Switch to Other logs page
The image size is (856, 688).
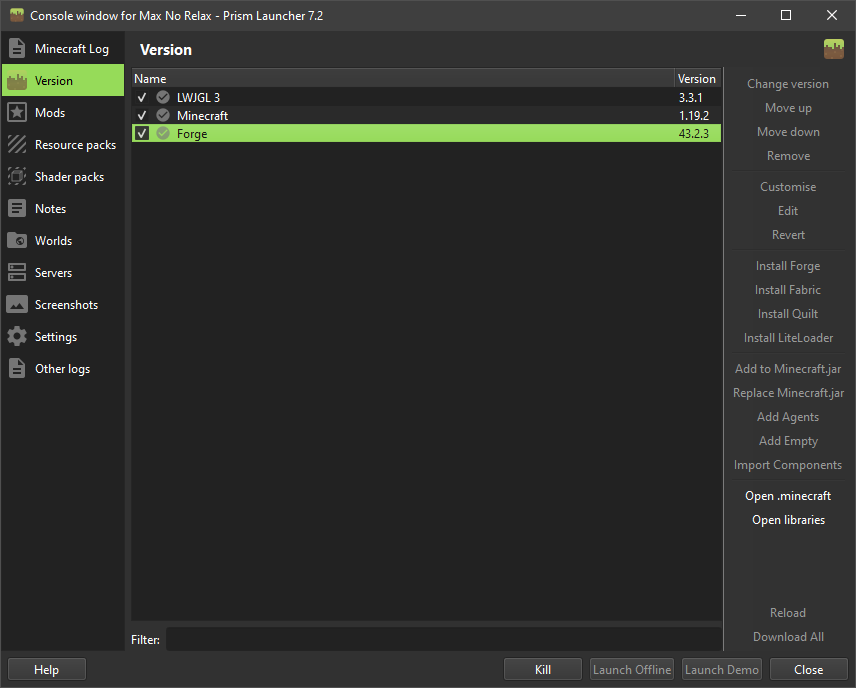(63, 369)
